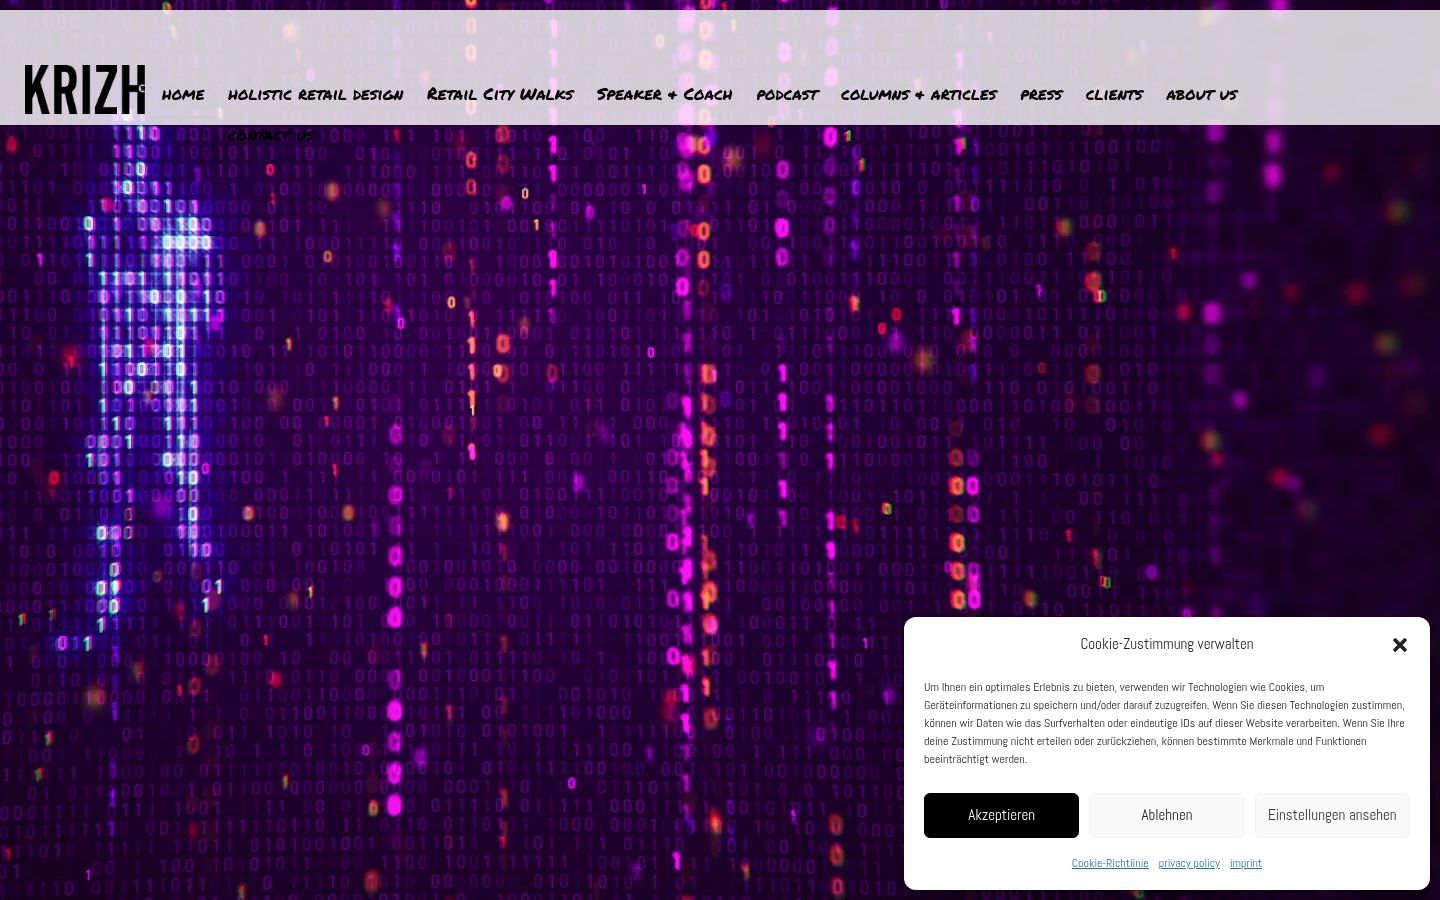This screenshot has height=900, width=1440.
Task: Click the Cookie-Zustimmung verwalten dialog title
Action: click(1166, 644)
